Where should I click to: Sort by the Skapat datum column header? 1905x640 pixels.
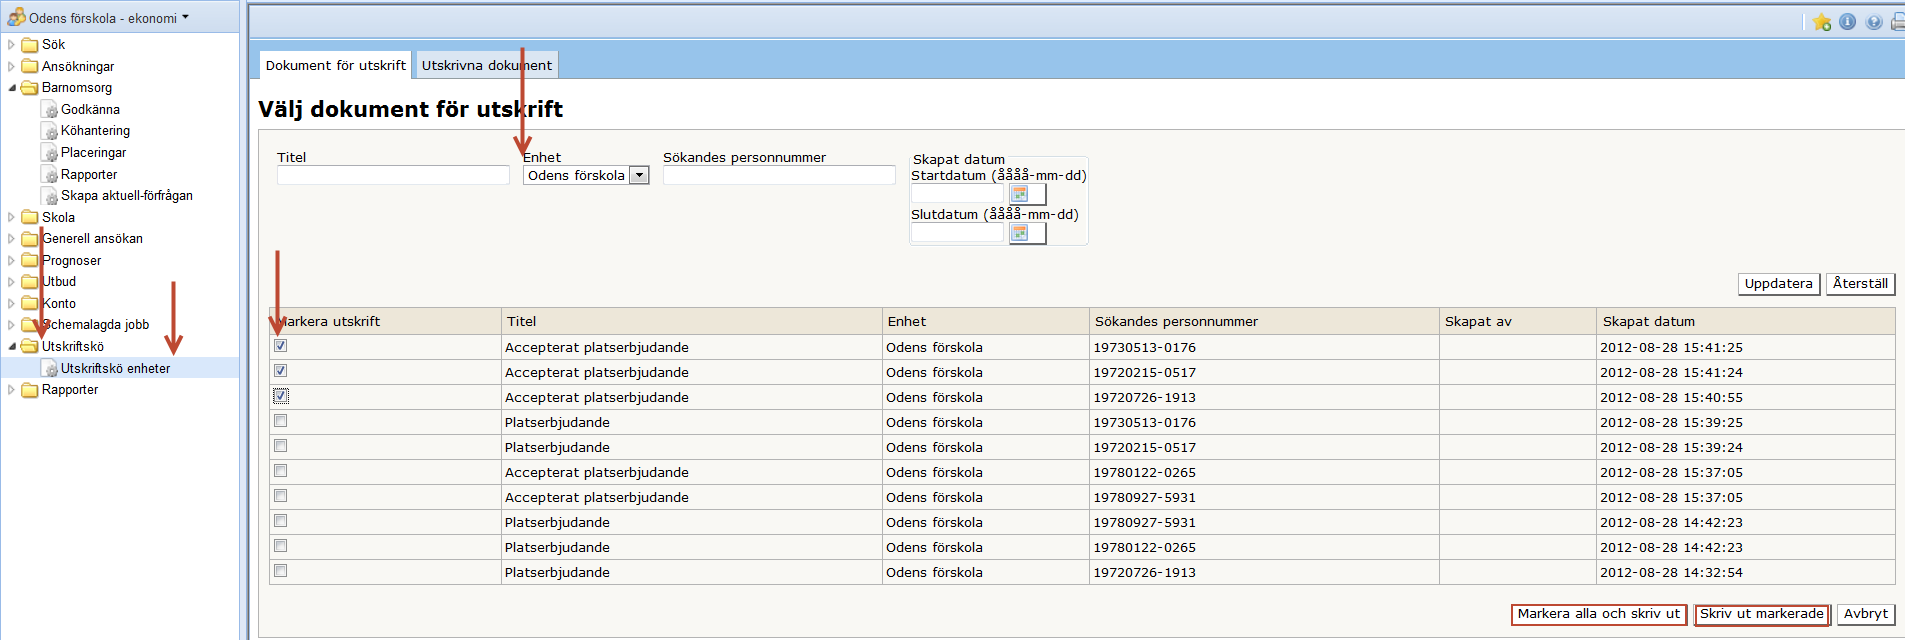tap(1648, 322)
